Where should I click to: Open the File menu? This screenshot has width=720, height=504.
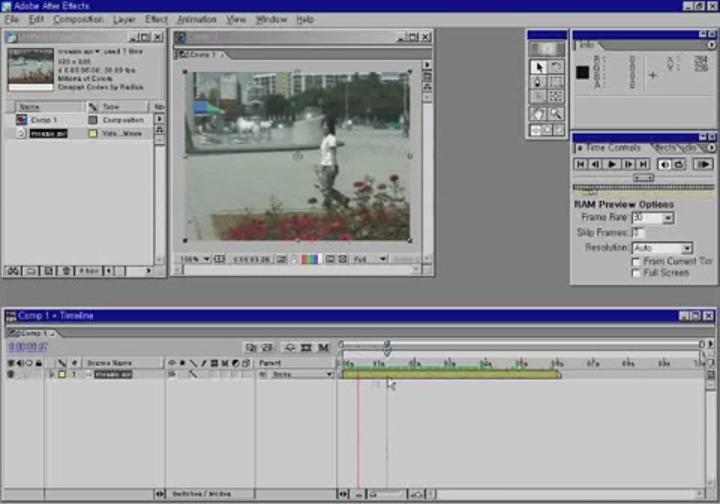tap(11, 20)
